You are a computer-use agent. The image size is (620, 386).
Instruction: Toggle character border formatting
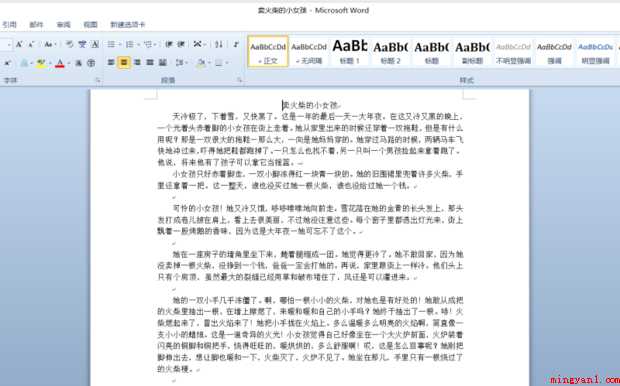[95, 45]
